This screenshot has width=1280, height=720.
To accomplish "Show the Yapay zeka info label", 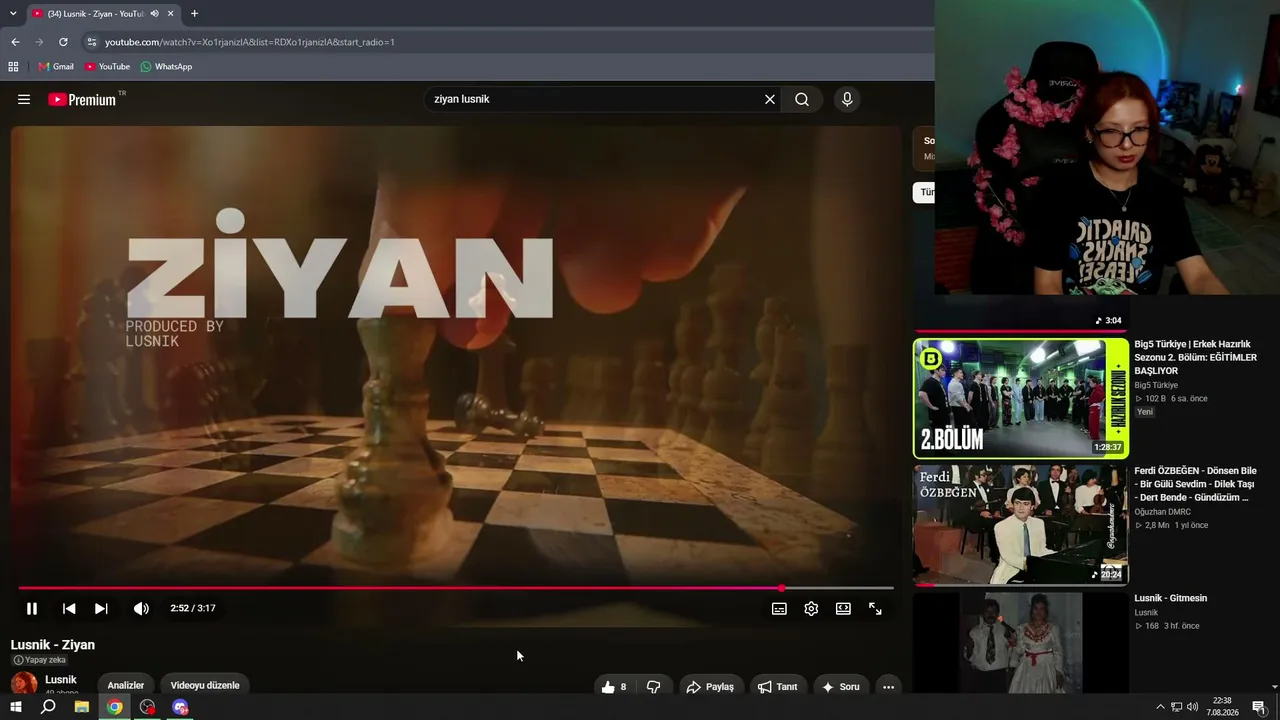I will [39, 660].
